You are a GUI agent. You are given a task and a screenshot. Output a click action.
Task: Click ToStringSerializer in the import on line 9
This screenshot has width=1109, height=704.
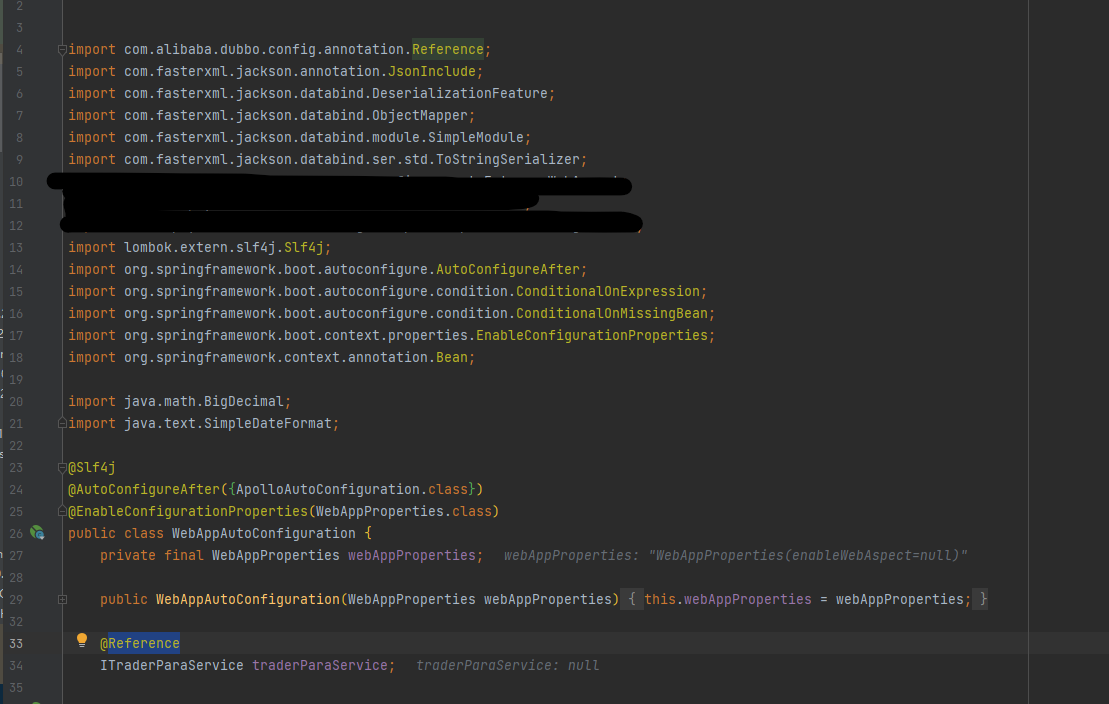click(x=508, y=159)
